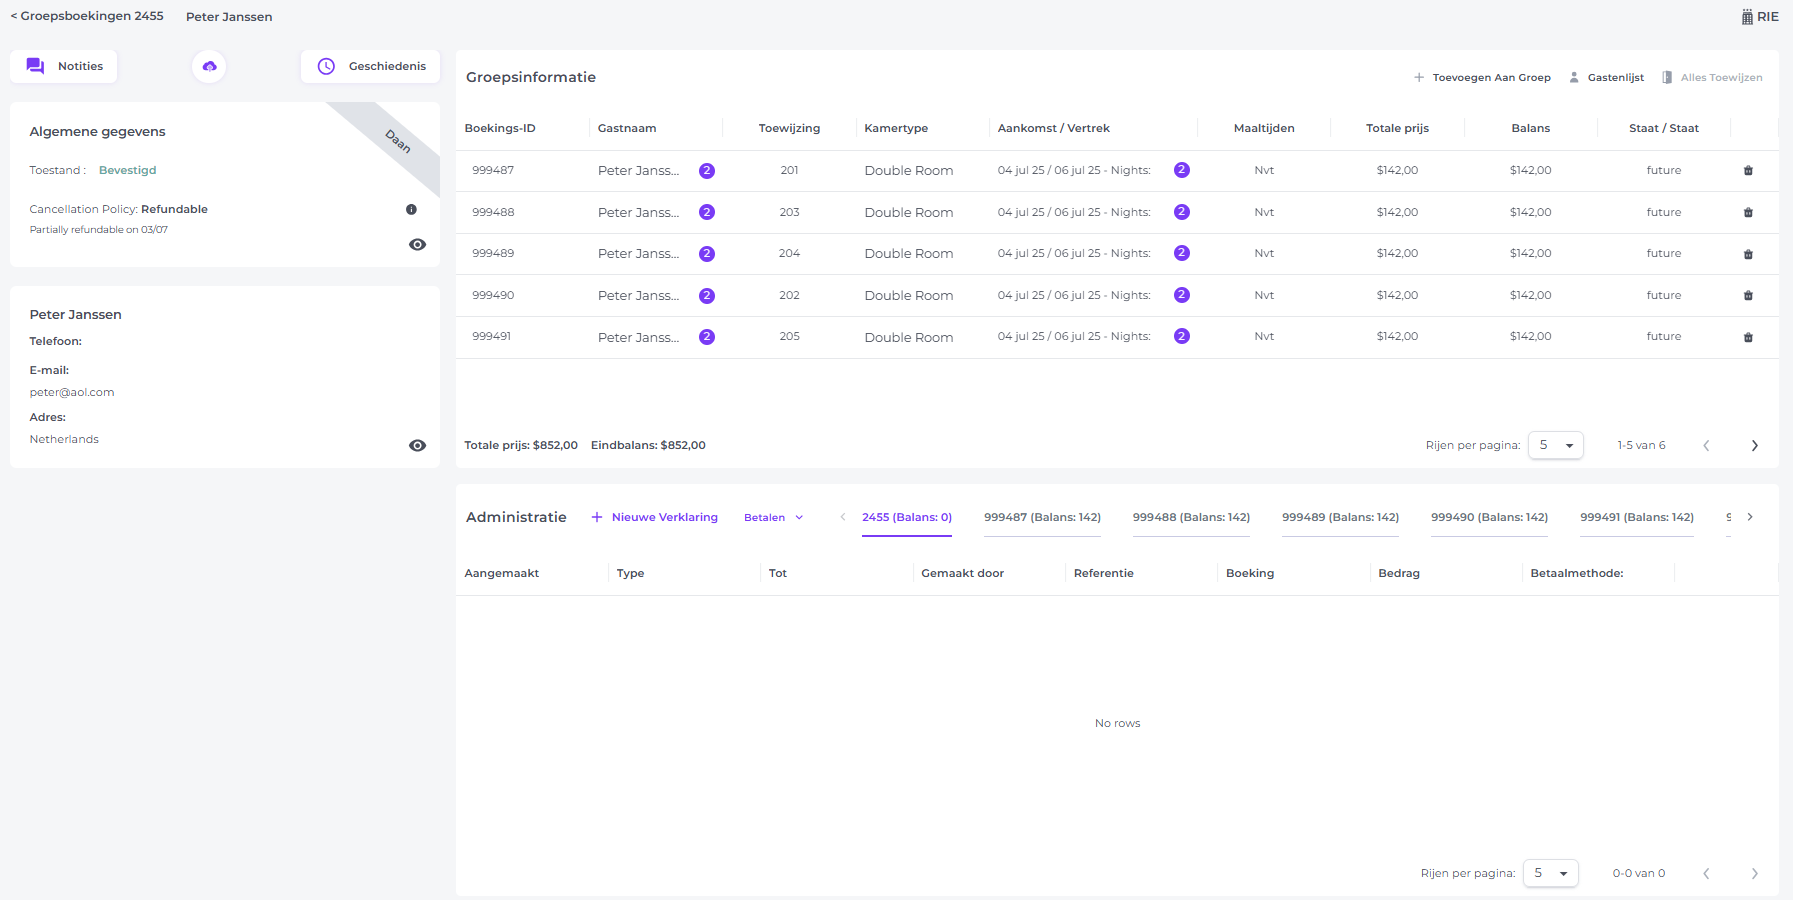The height and width of the screenshot is (900, 1793).
Task: Click room assignment 203 cell
Action: 789,212
